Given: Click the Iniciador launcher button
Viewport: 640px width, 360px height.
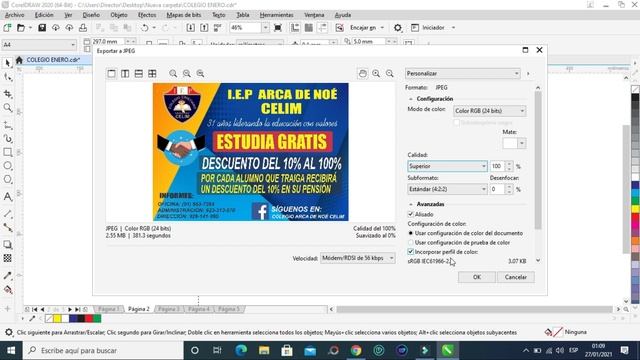Looking at the screenshot, I should 433,28.
